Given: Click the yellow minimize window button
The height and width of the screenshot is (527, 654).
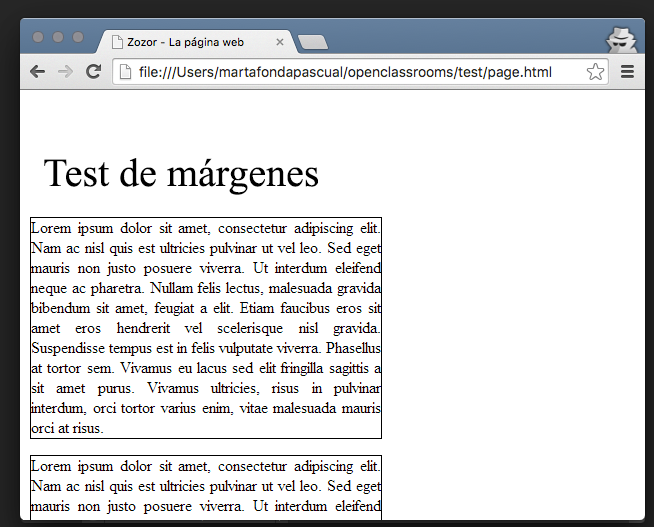Looking at the screenshot, I should tap(58, 37).
